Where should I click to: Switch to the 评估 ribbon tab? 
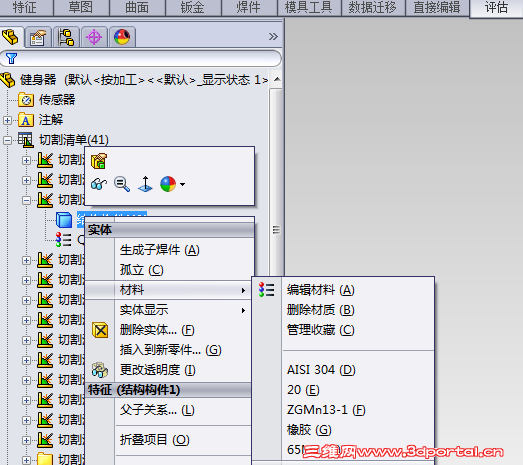click(496, 8)
